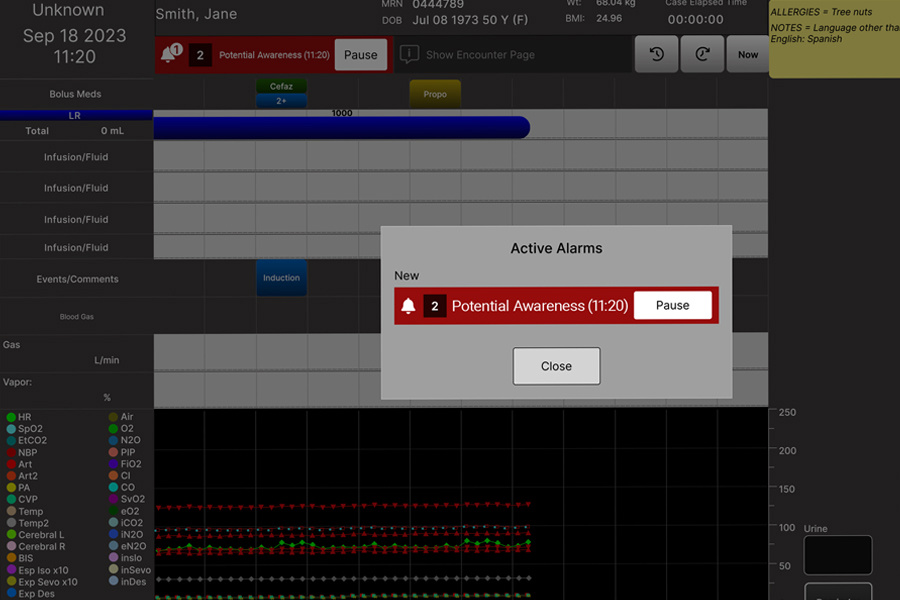Close the Active Alarms dialog
Viewport: 900px width, 600px height.
pyautogui.click(x=556, y=366)
